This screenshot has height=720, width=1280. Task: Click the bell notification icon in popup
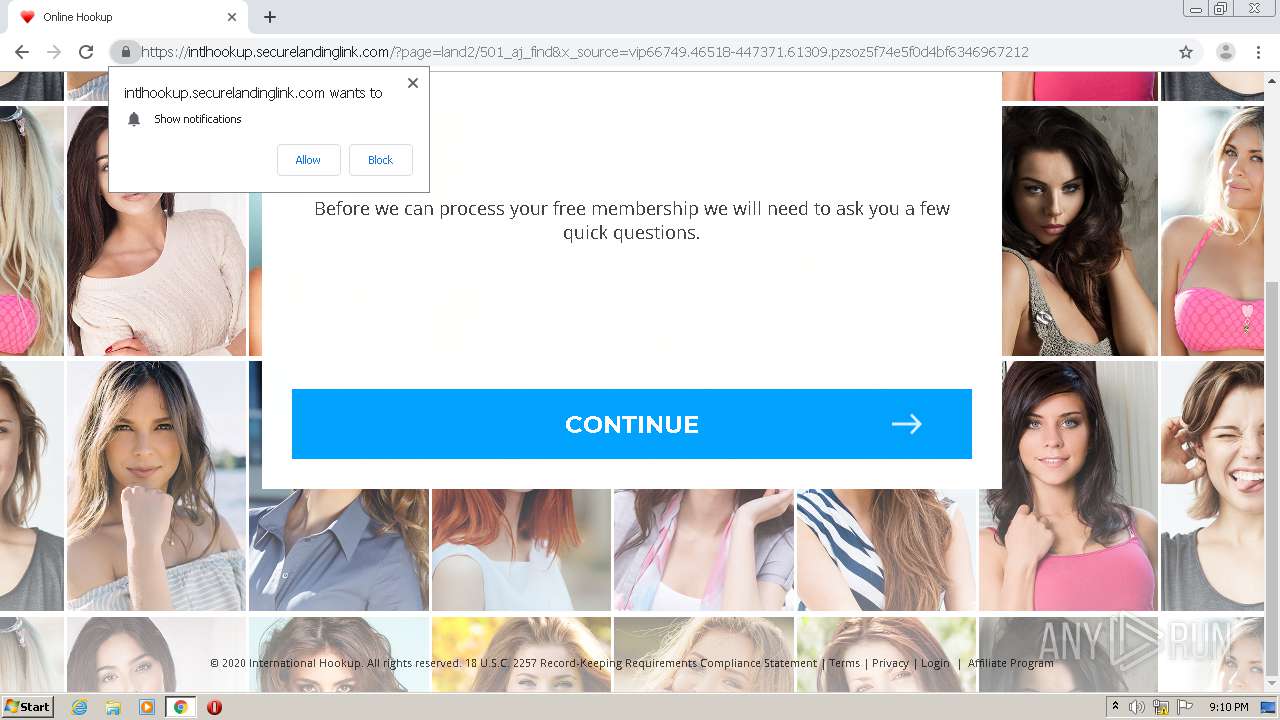pos(134,119)
